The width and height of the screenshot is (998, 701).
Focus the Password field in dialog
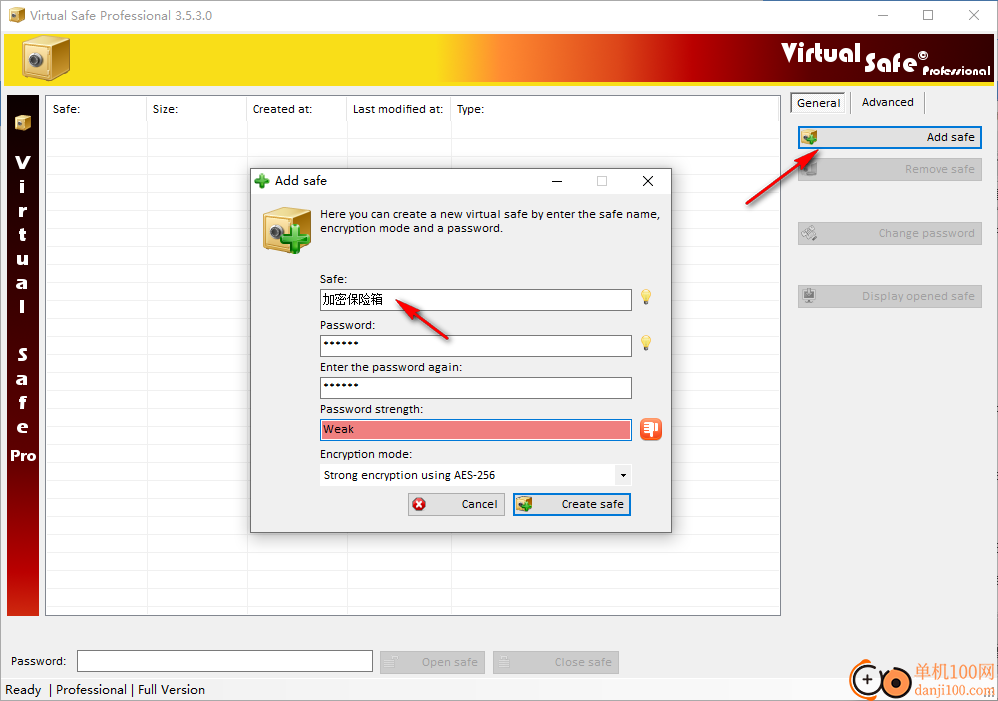pyautogui.click(x=475, y=346)
